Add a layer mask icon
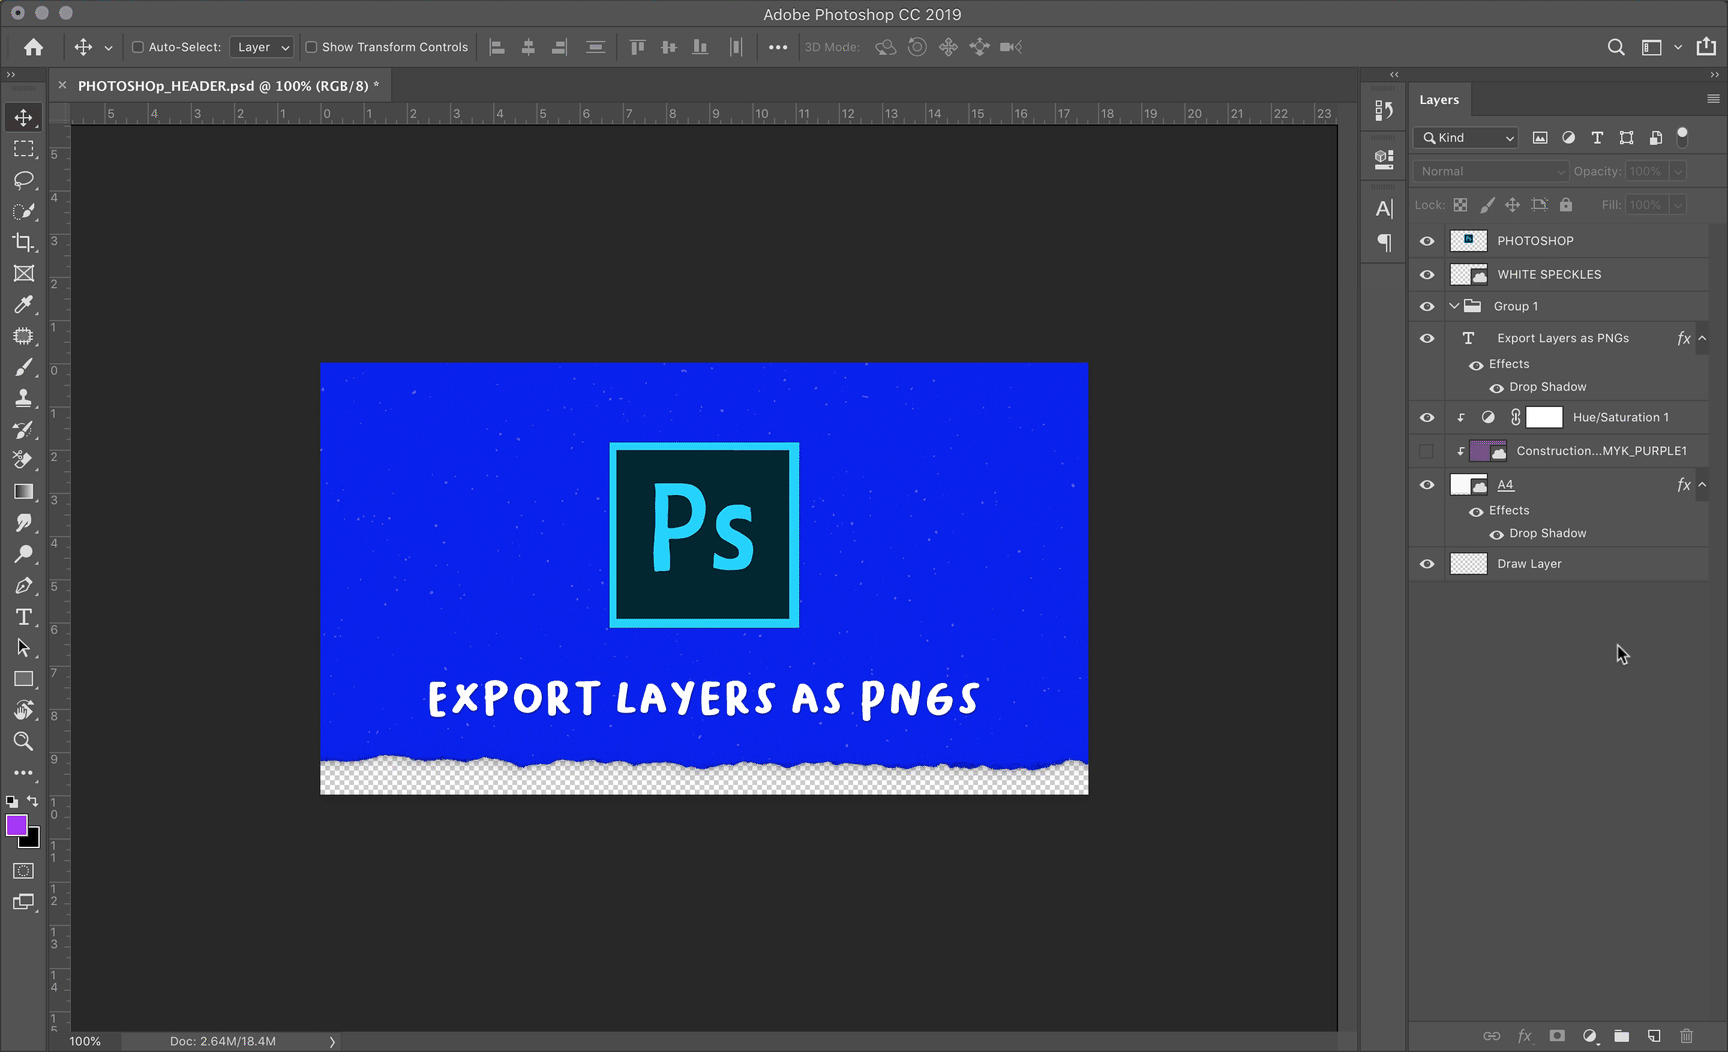Screen dimensions: 1728x1052 (x=1557, y=1036)
